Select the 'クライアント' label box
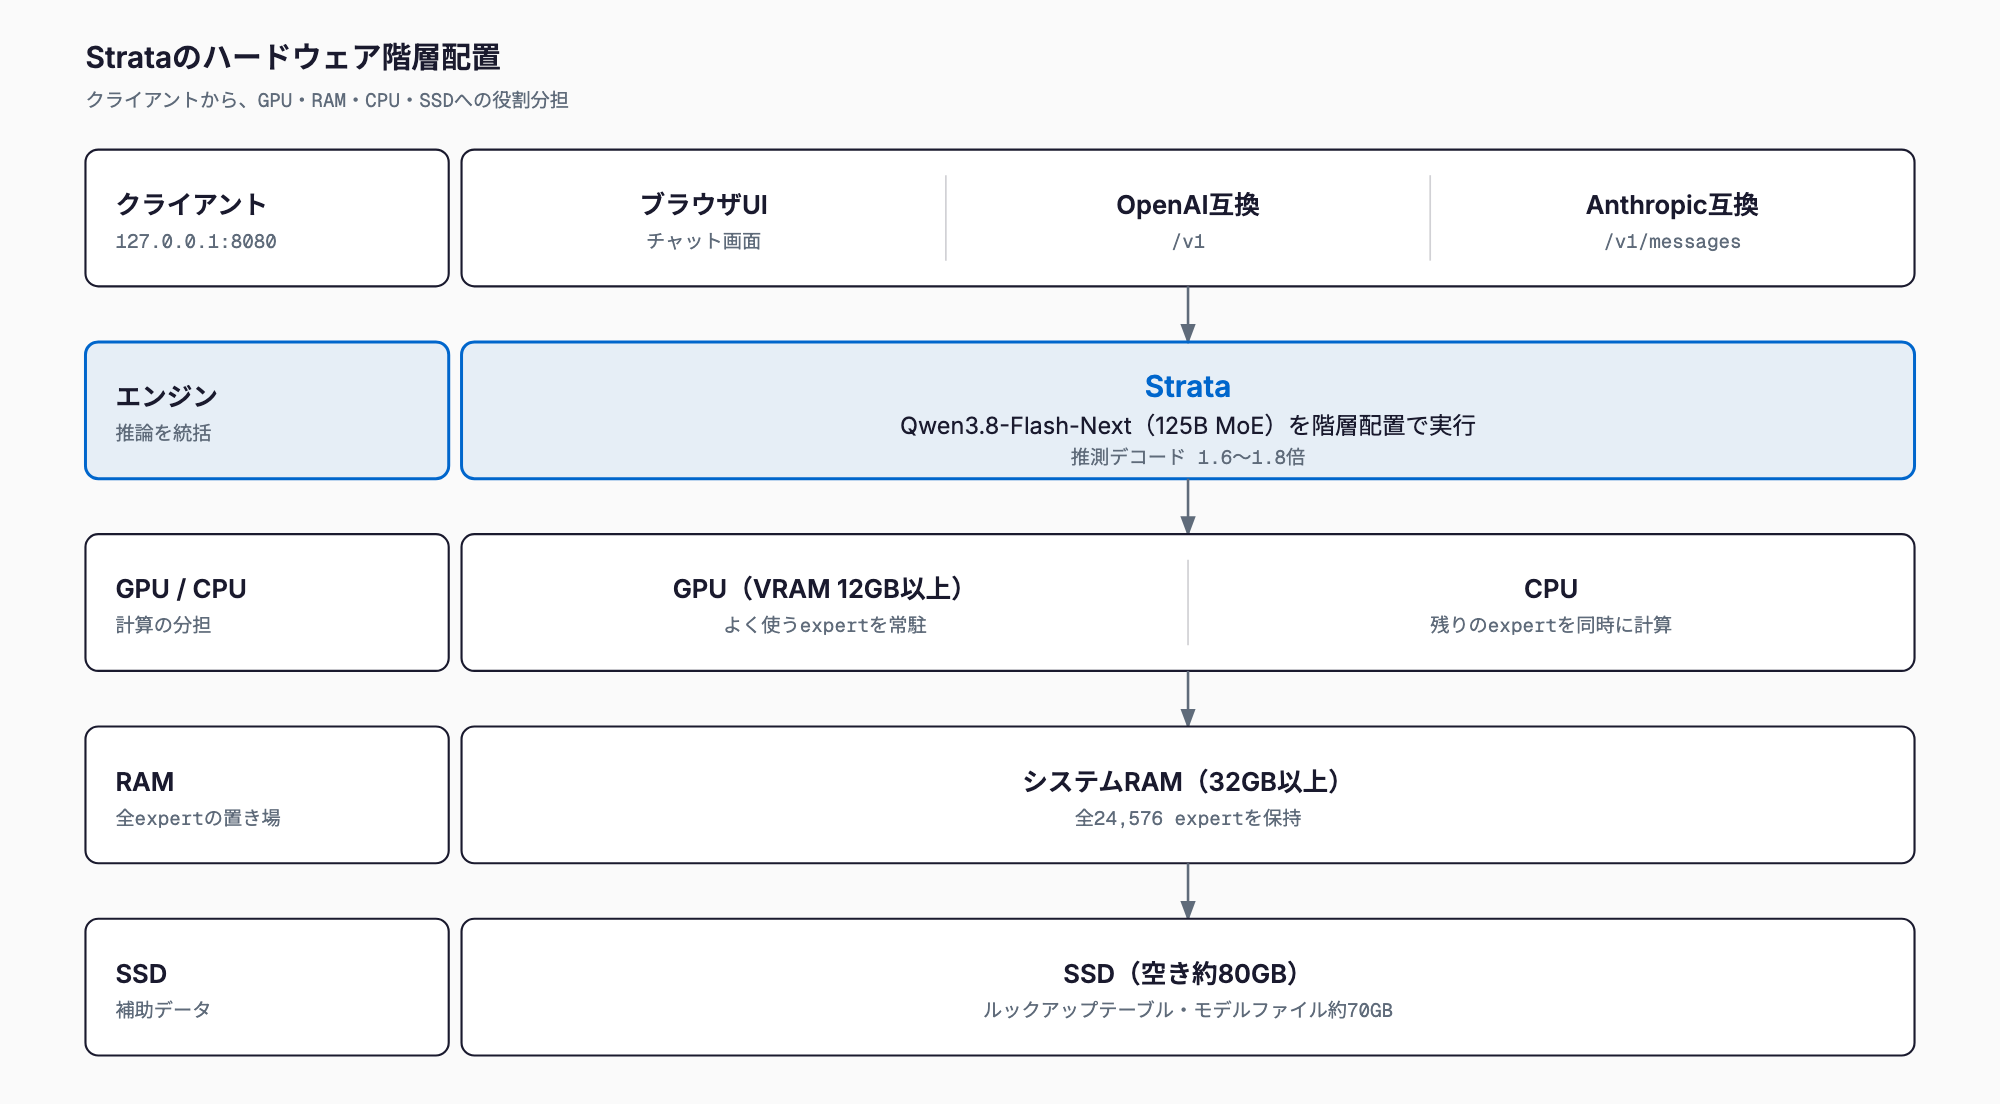 pyautogui.click(x=267, y=218)
